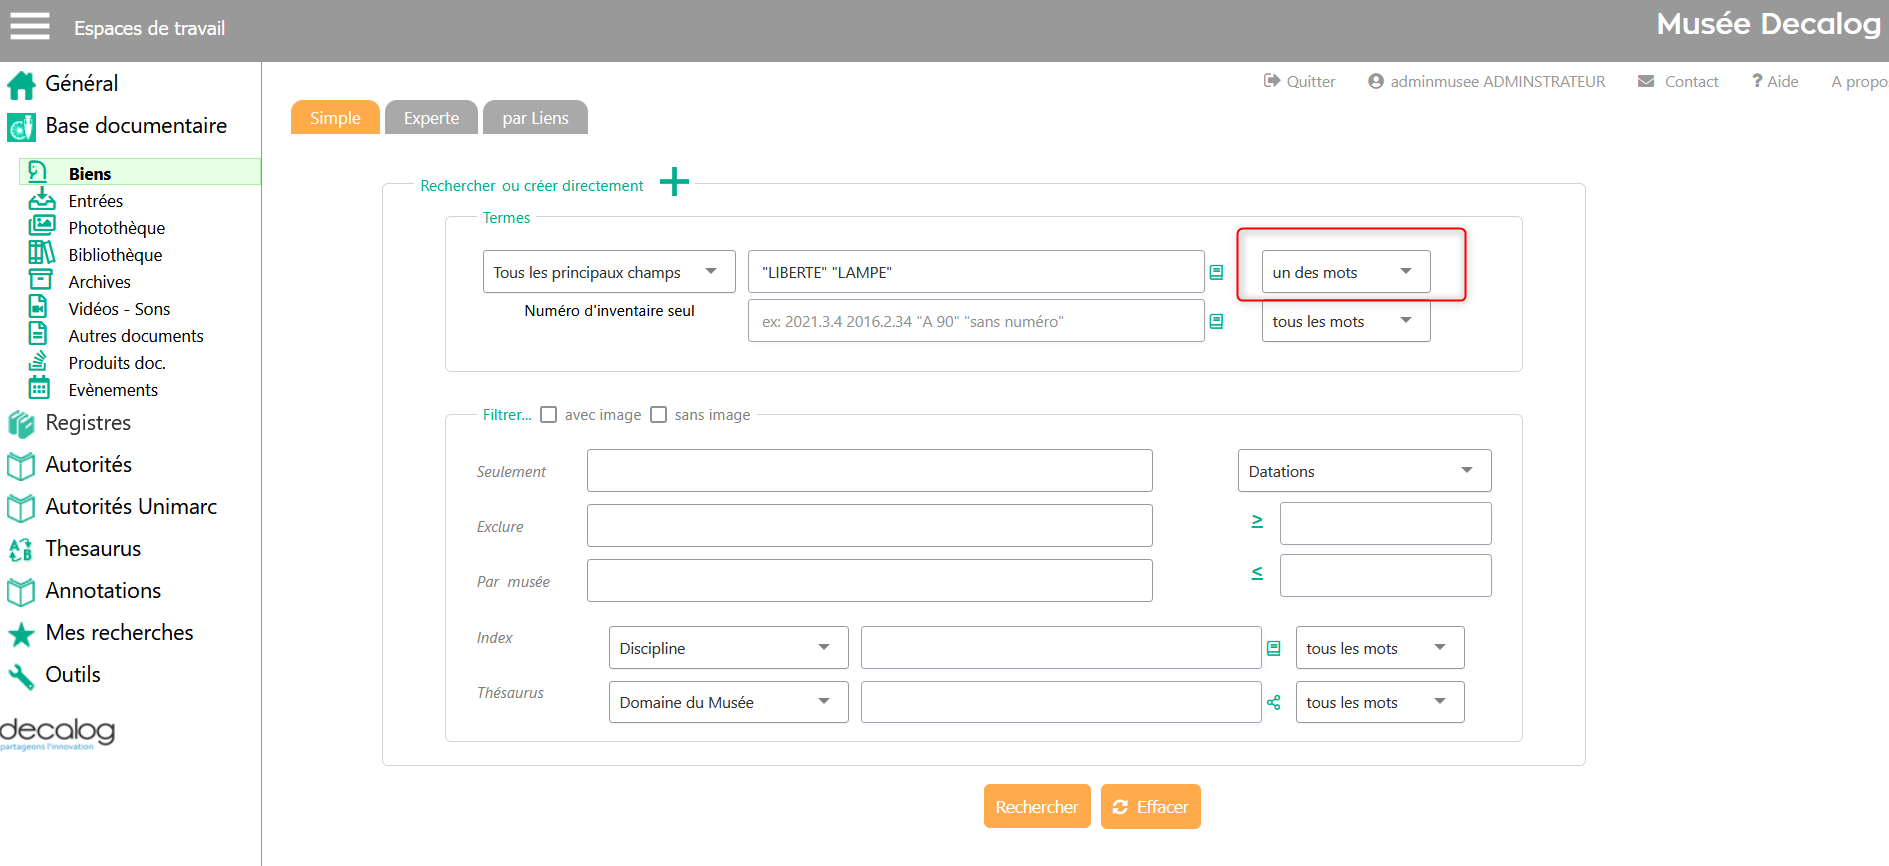Image resolution: width=1889 pixels, height=866 pixels.
Task: Click the maximum date input field
Action: (x=1386, y=575)
